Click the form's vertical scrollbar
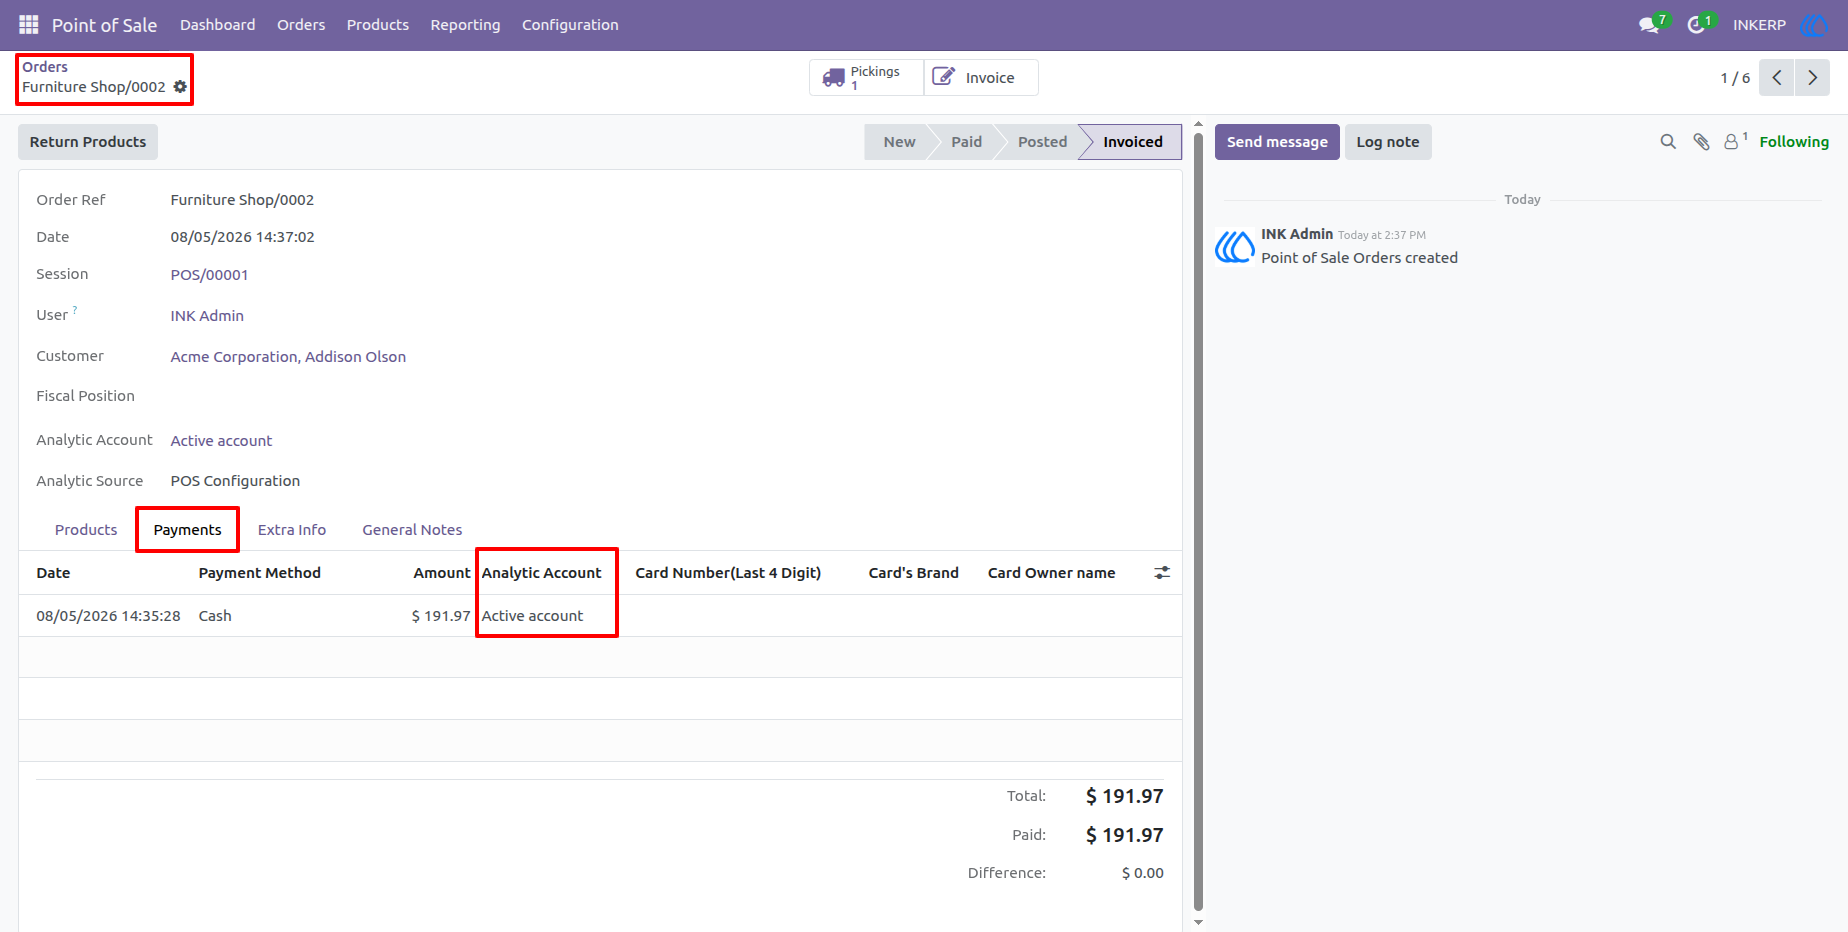Image resolution: width=1848 pixels, height=932 pixels. [x=1198, y=520]
